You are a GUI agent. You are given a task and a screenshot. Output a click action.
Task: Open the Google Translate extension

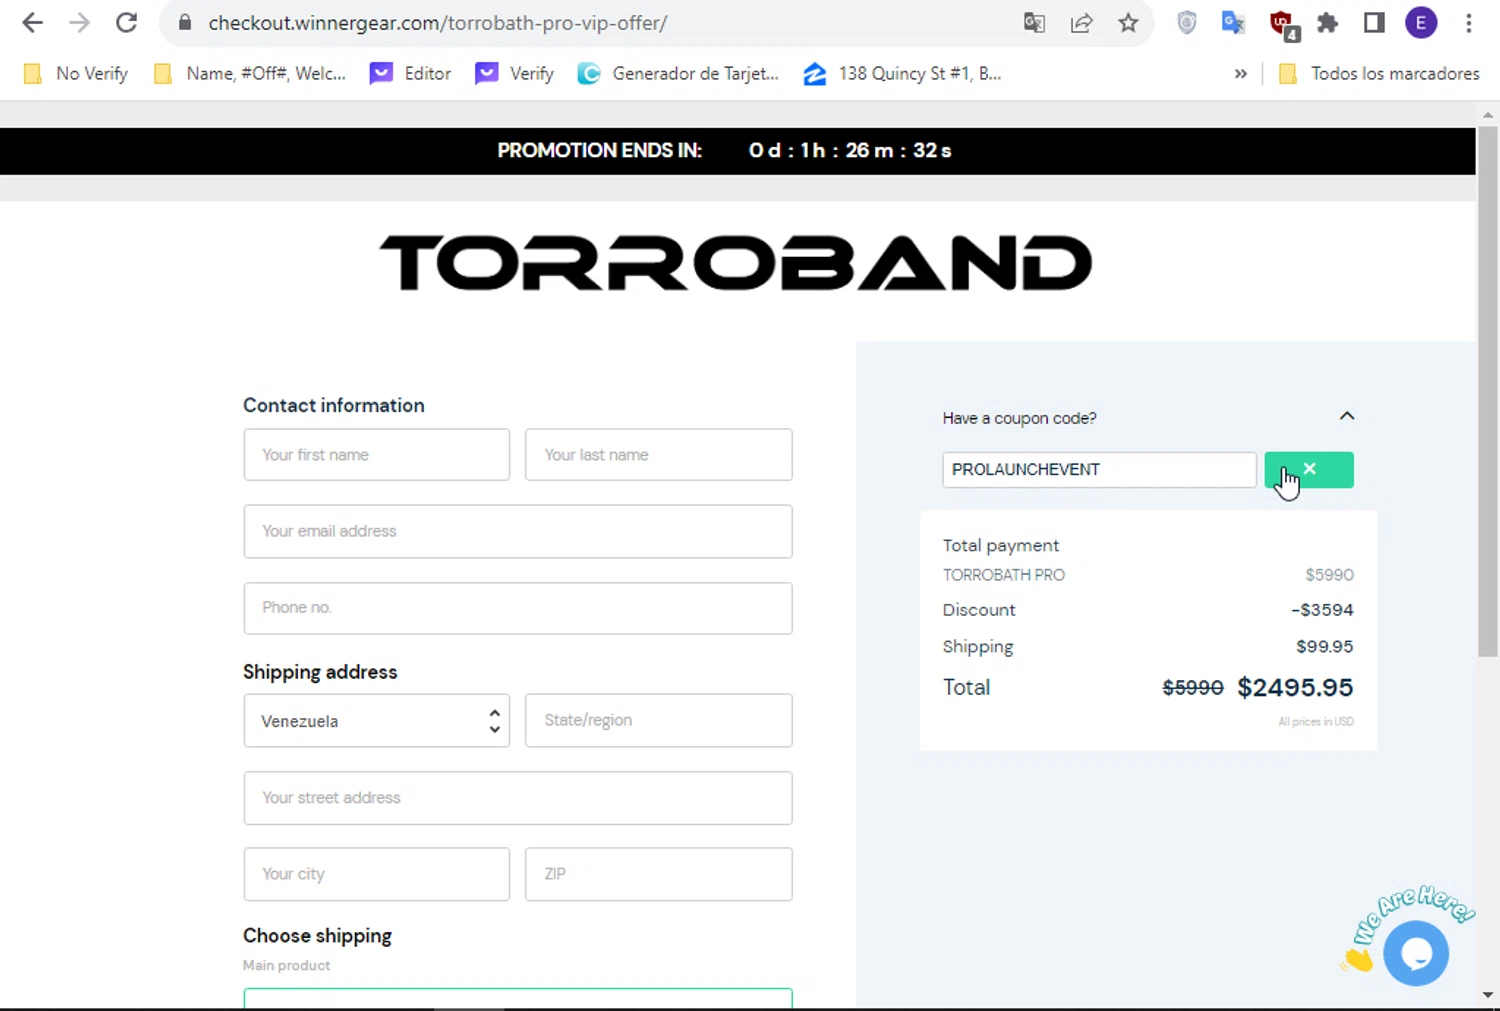1233,23
